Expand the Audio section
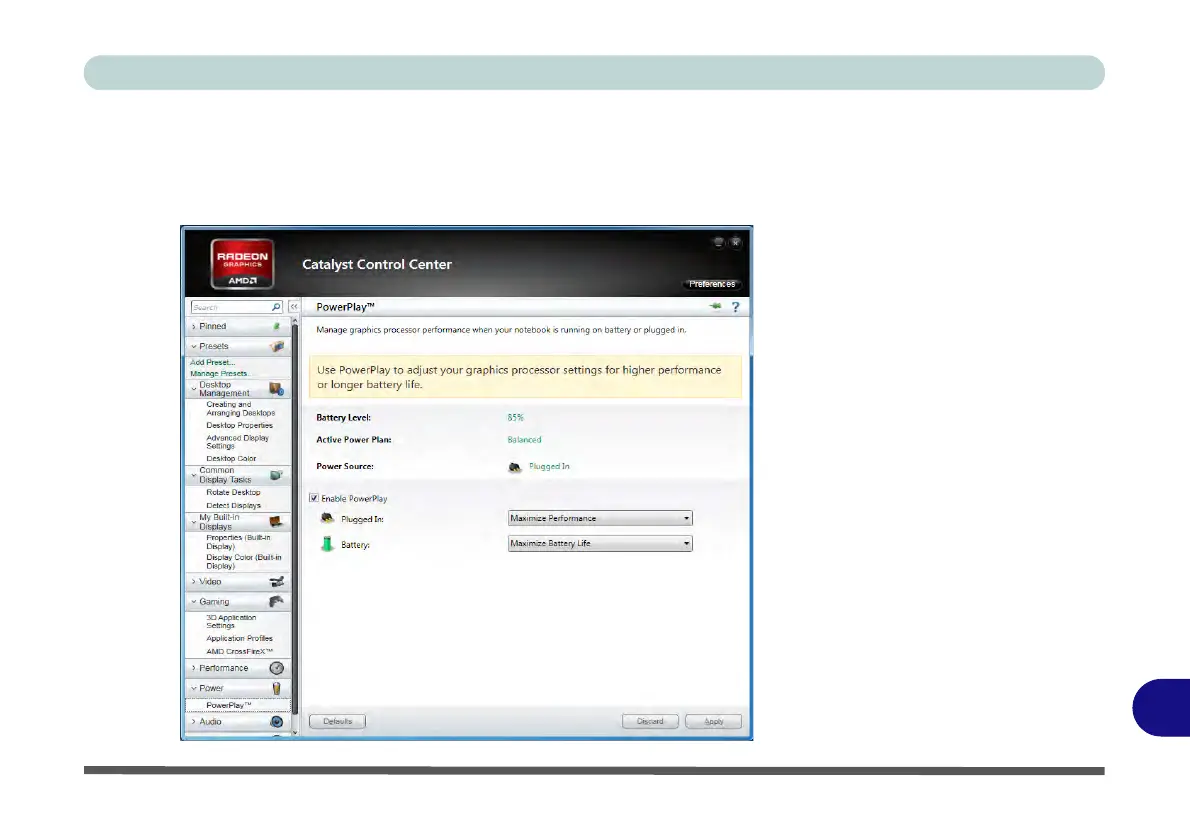This screenshot has height=838, width=1190. 194,721
